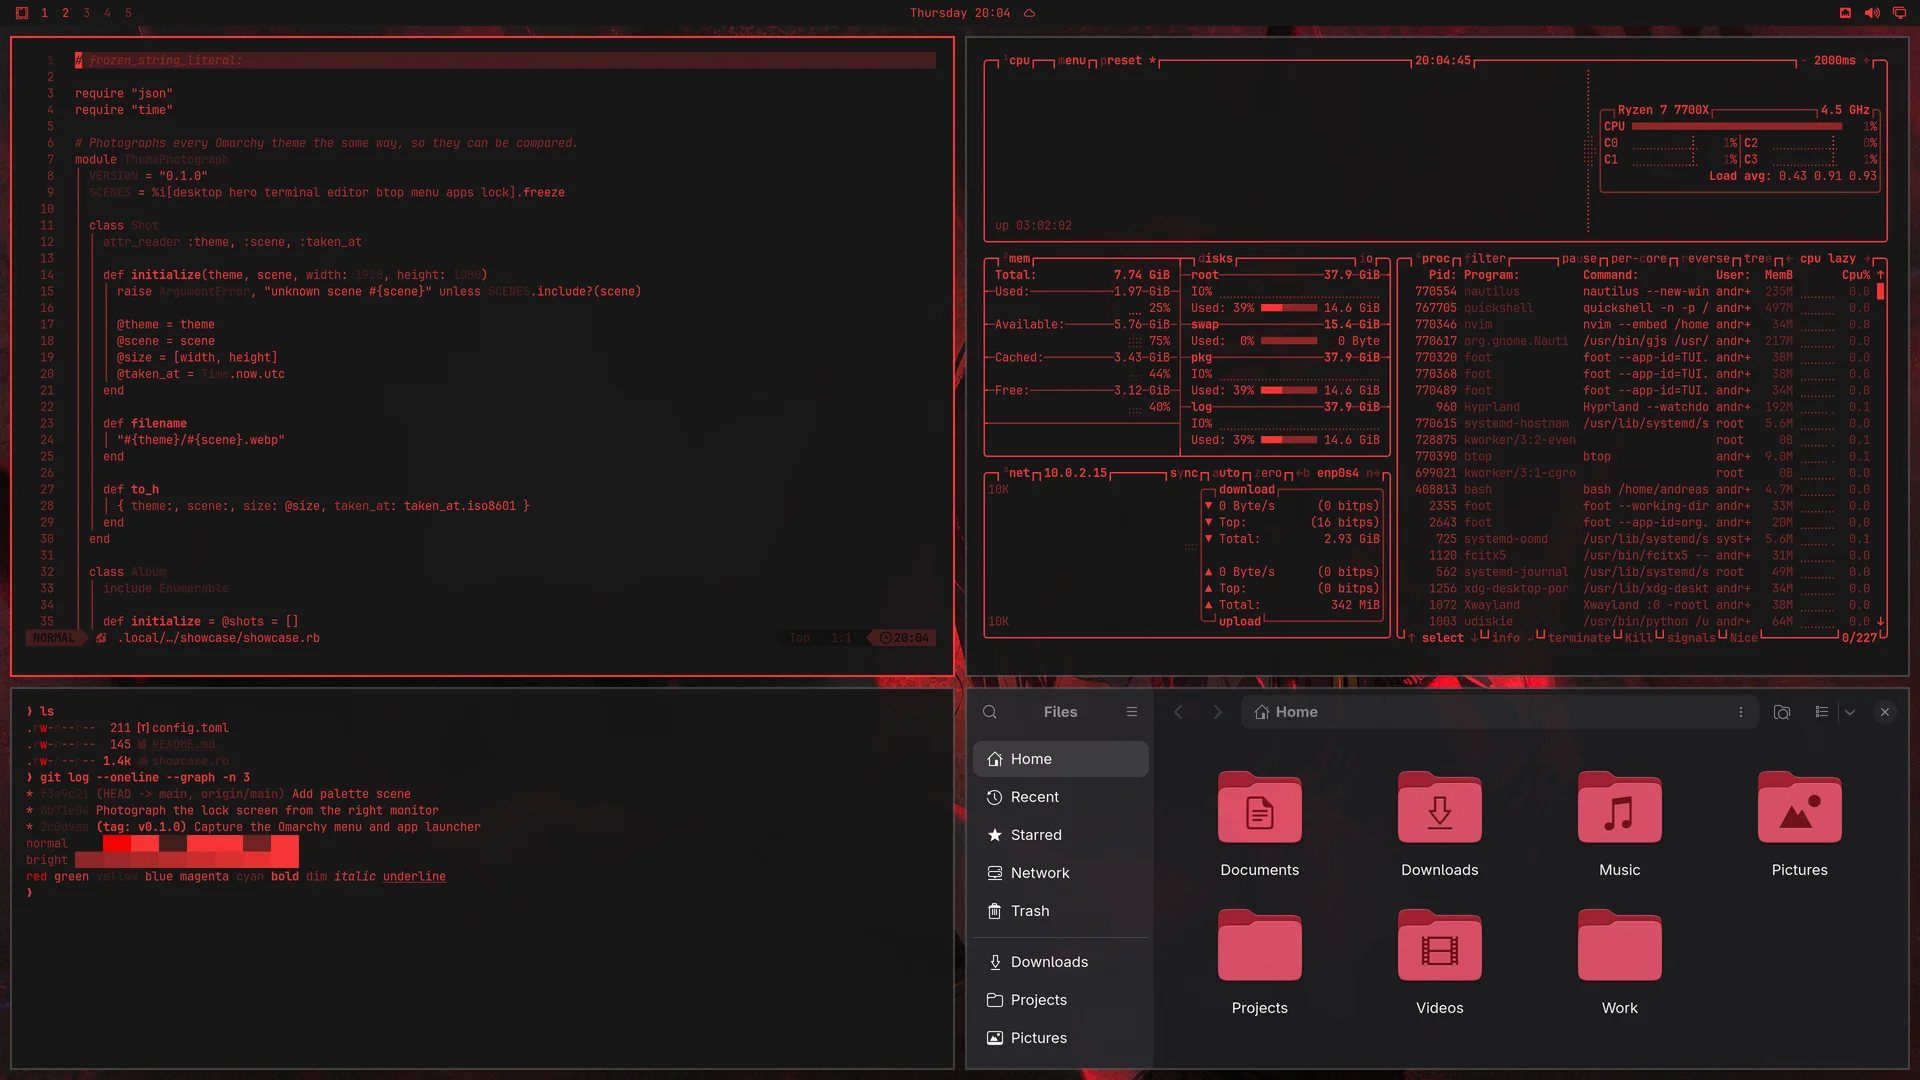This screenshot has width=1920, height=1080.
Task: Click filter in btop proc panel
Action: 1485,259
